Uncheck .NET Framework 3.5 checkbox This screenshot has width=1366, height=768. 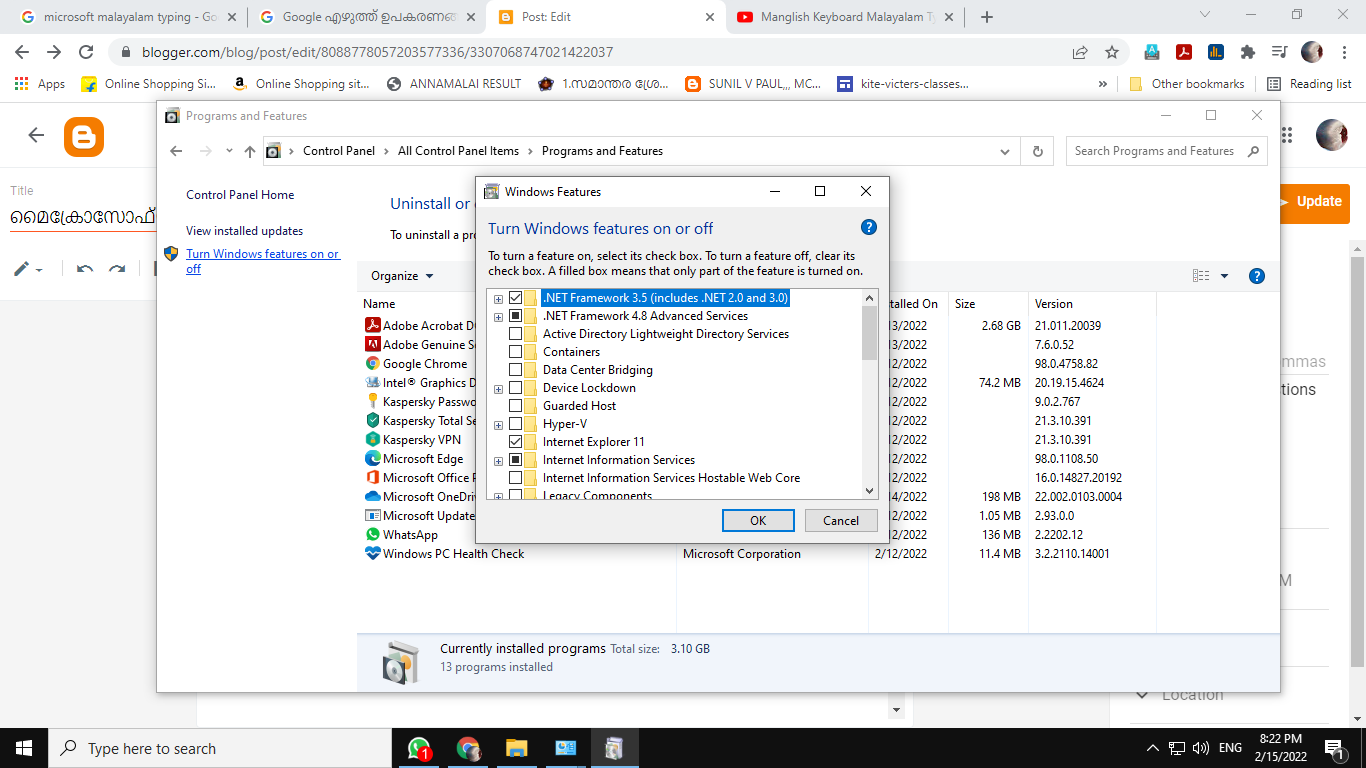tap(515, 298)
